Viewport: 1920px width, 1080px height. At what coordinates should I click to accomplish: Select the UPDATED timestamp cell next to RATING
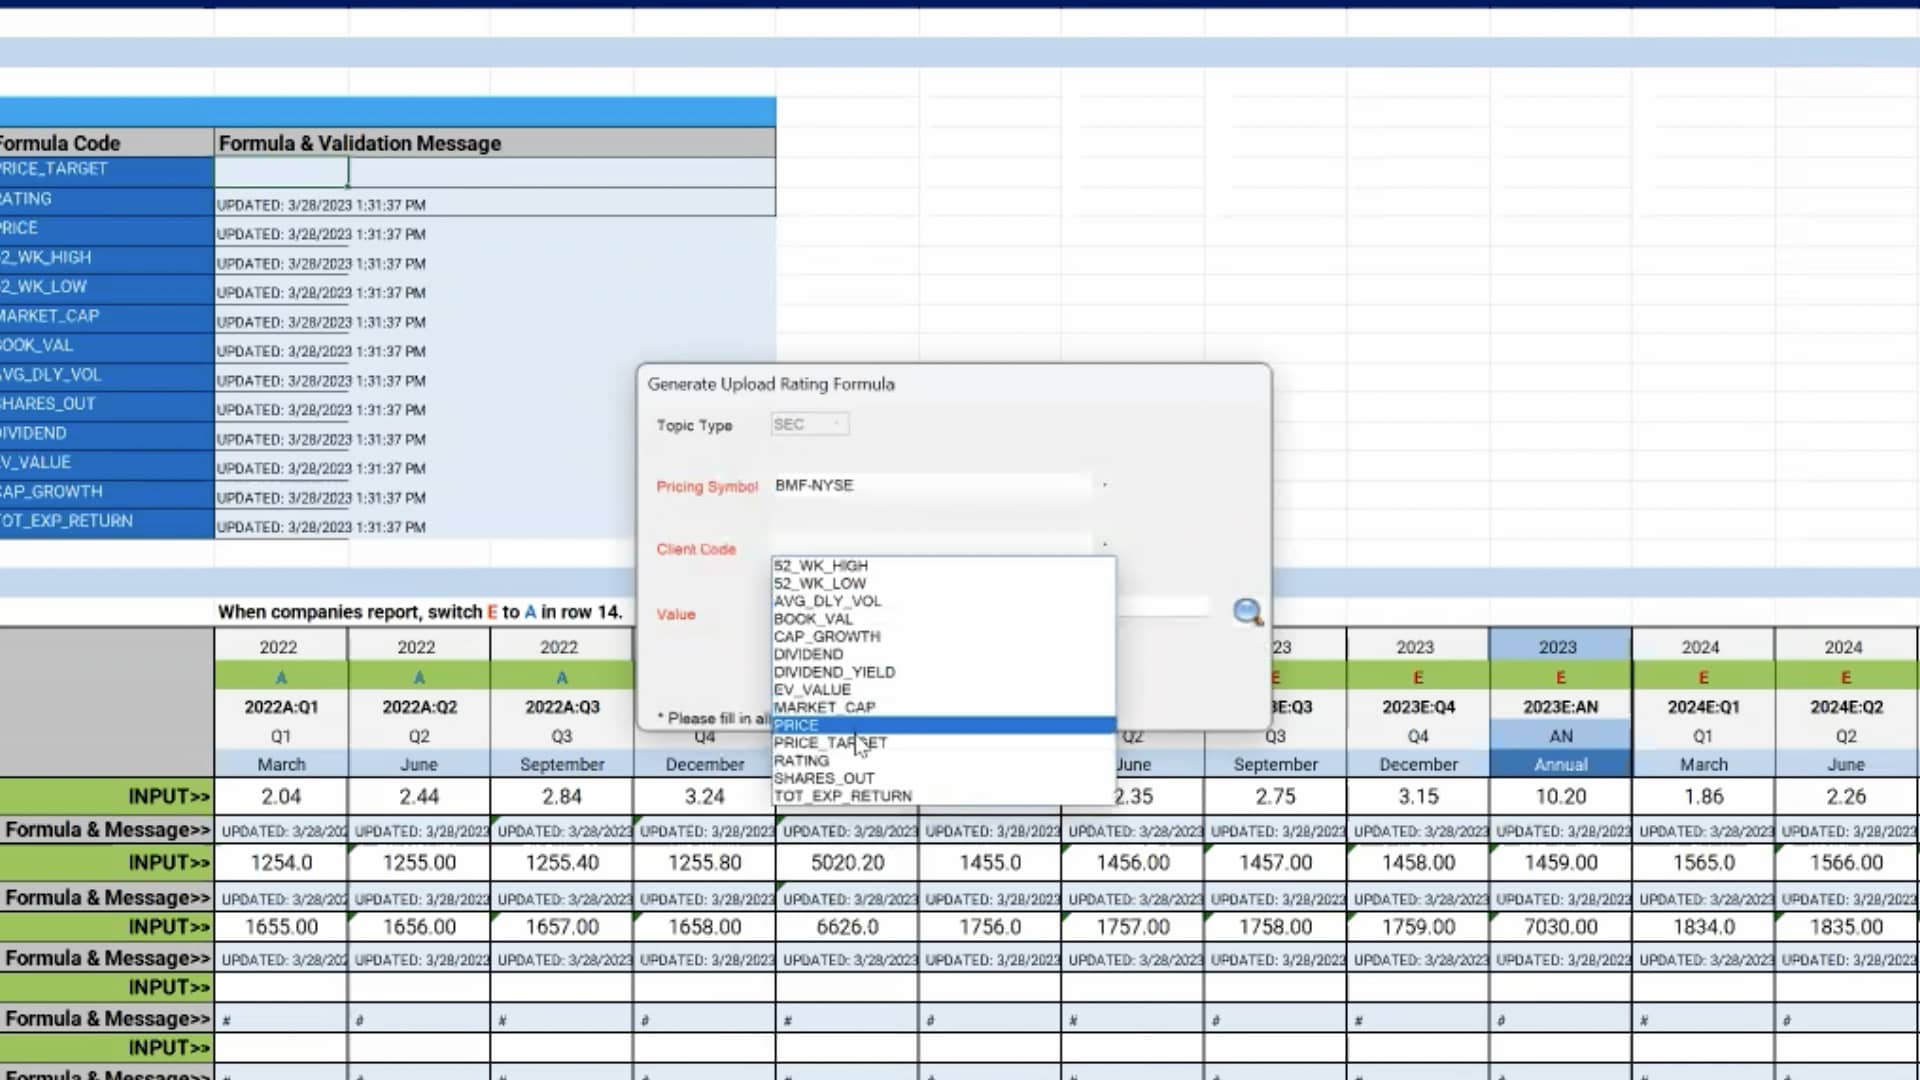[x=322, y=204]
